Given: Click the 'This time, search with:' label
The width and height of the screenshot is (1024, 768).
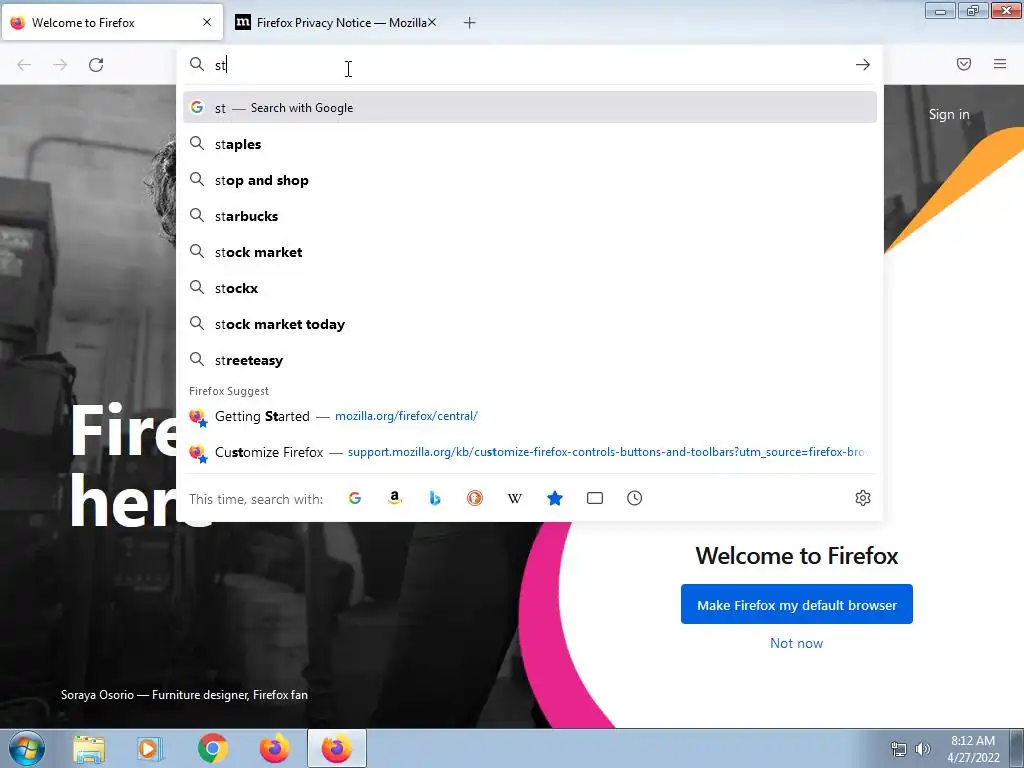Looking at the screenshot, I should click(256, 499).
